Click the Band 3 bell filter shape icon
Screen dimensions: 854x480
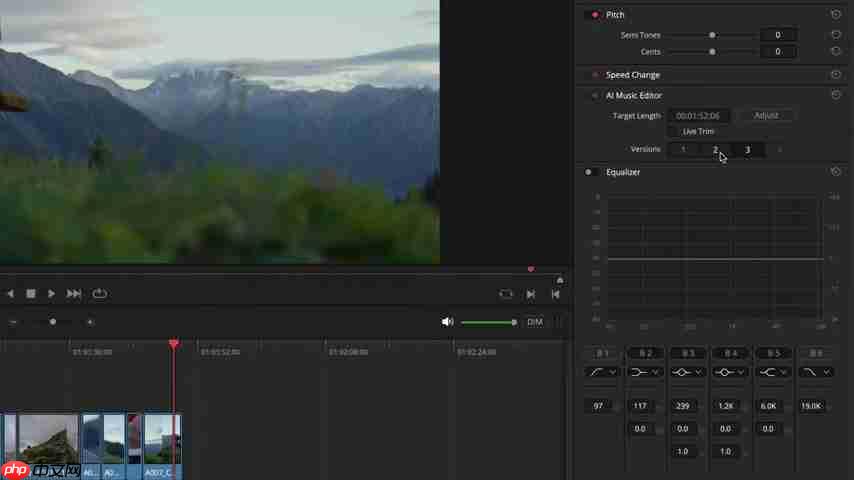pyautogui.click(x=681, y=372)
